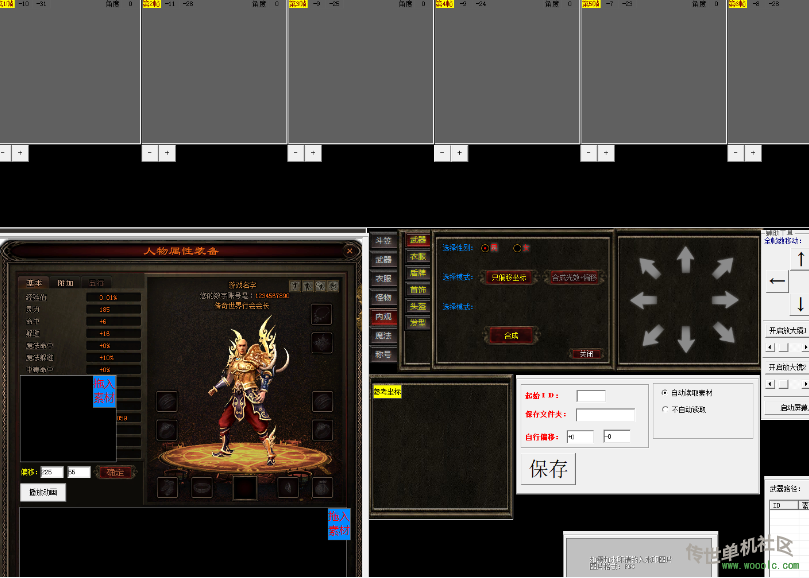Click the white ← move-left button

777,281
